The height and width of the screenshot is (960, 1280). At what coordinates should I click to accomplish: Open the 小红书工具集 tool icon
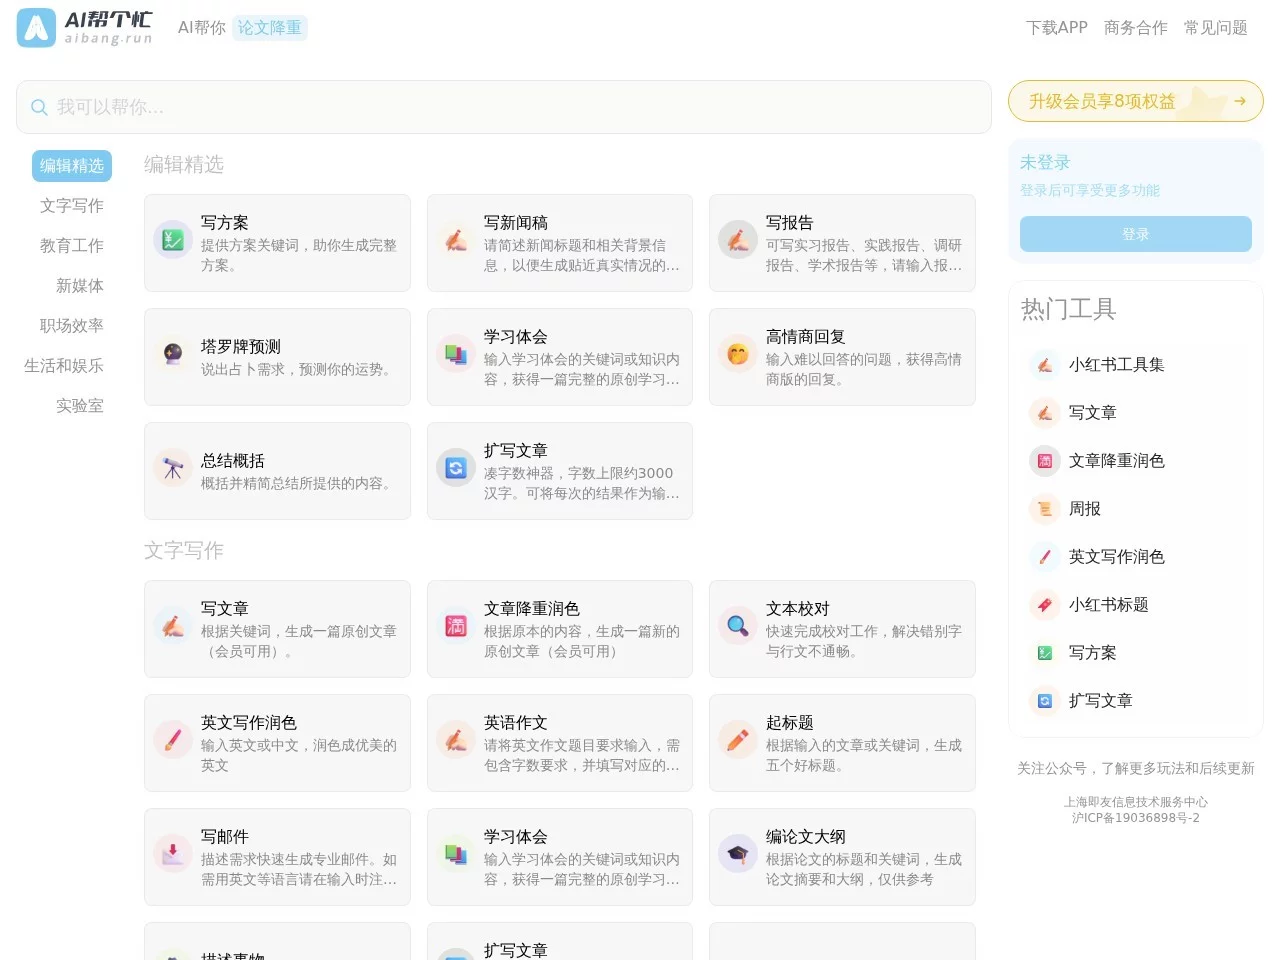click(1044, 365)
